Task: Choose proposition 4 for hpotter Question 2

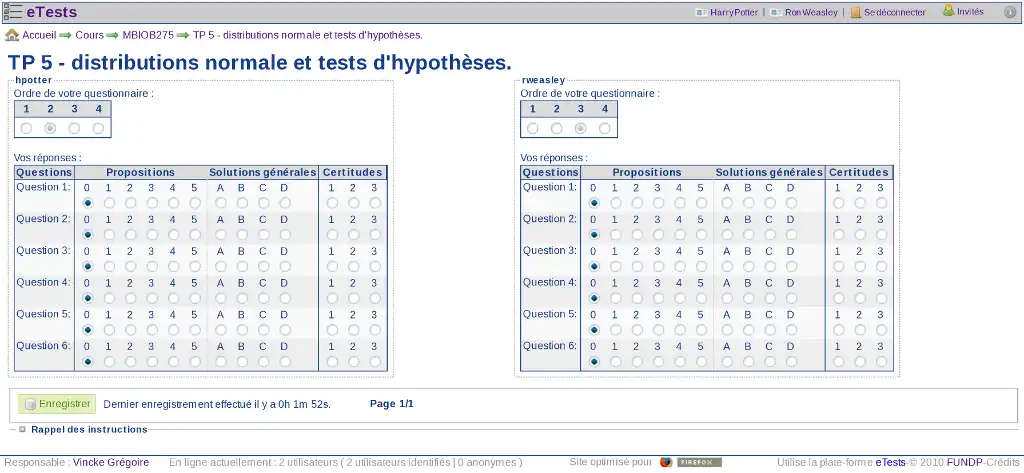Action: pos(173,235)
